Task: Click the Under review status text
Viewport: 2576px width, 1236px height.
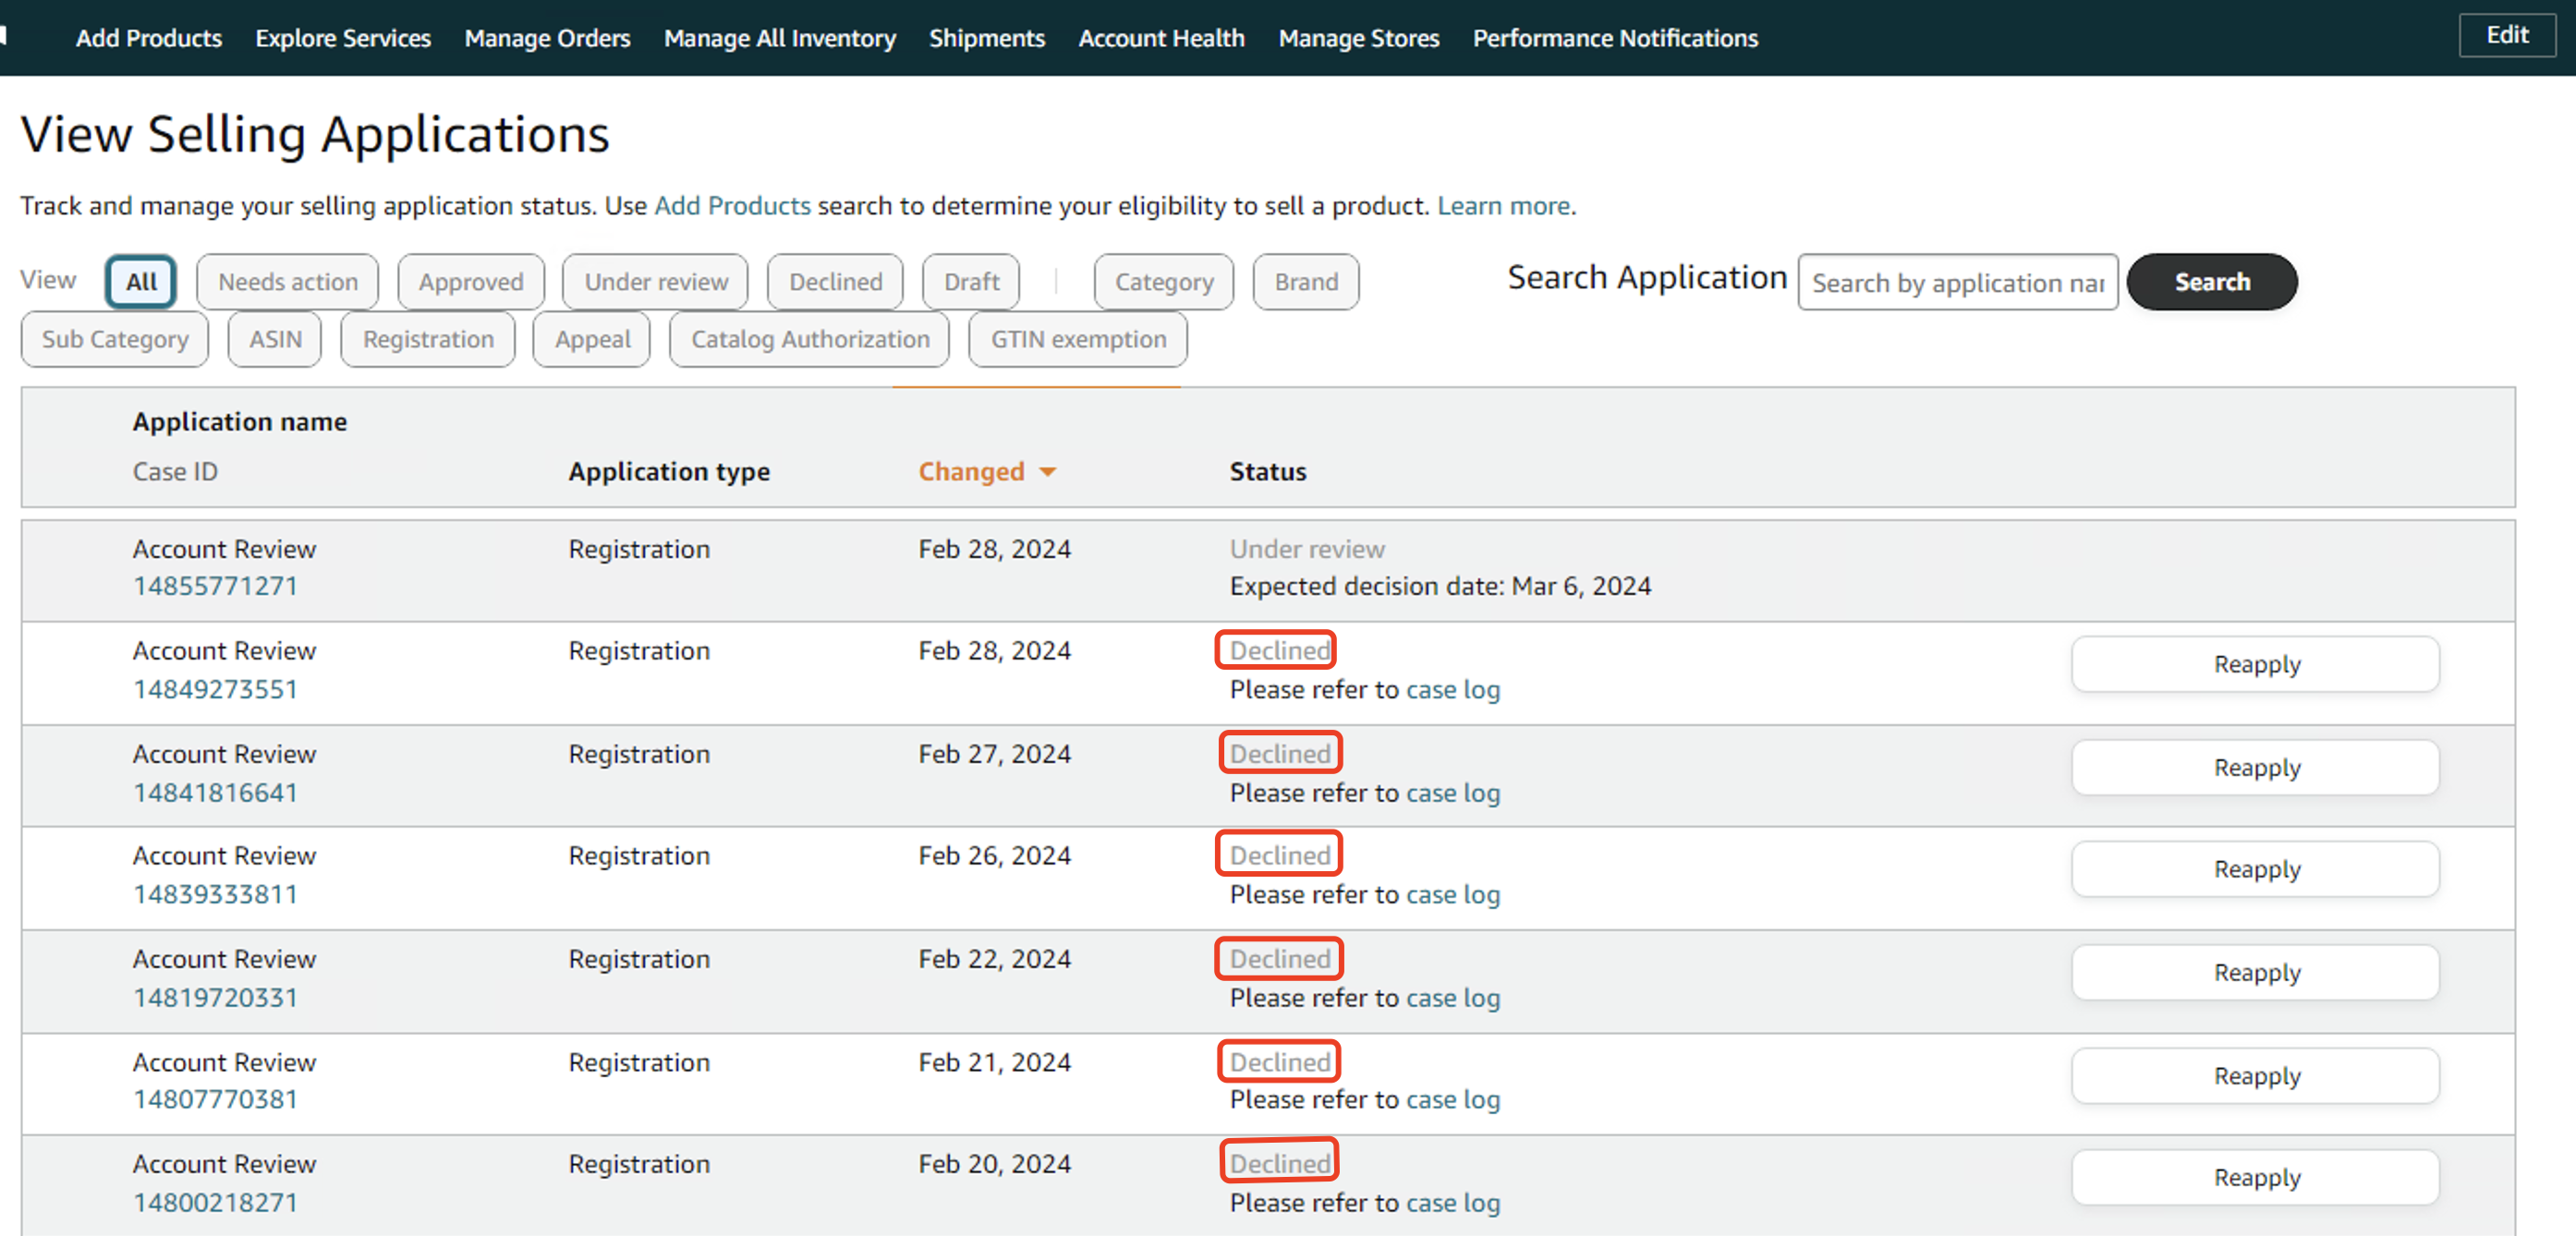Action: (x=1307, y=549)
